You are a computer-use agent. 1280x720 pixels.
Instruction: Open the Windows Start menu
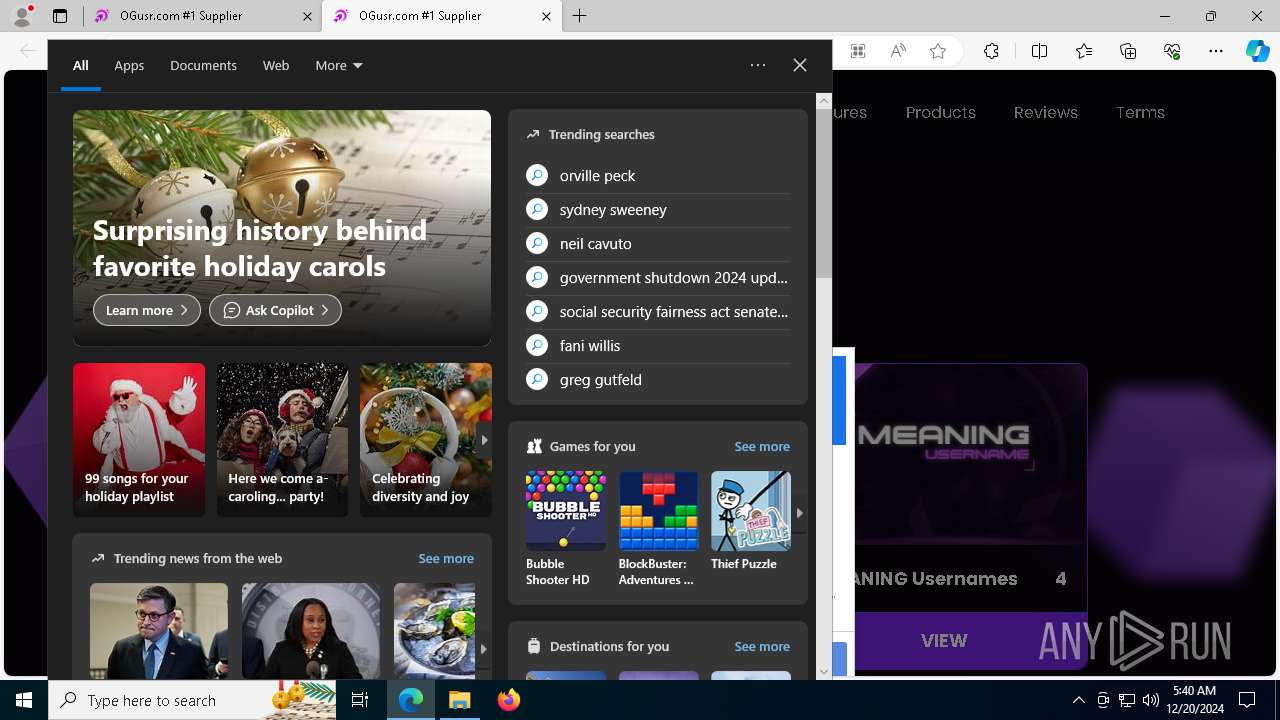(x=24, y=701)
